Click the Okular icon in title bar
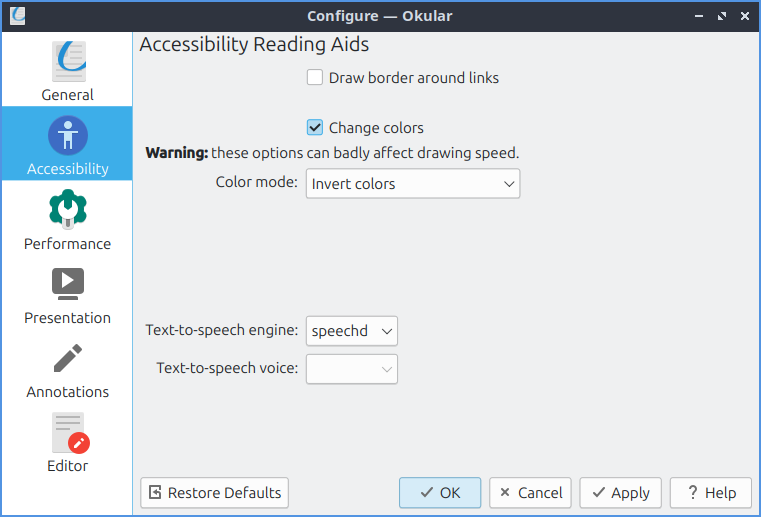This screenshot has width=761, height=517. [17, 16]
